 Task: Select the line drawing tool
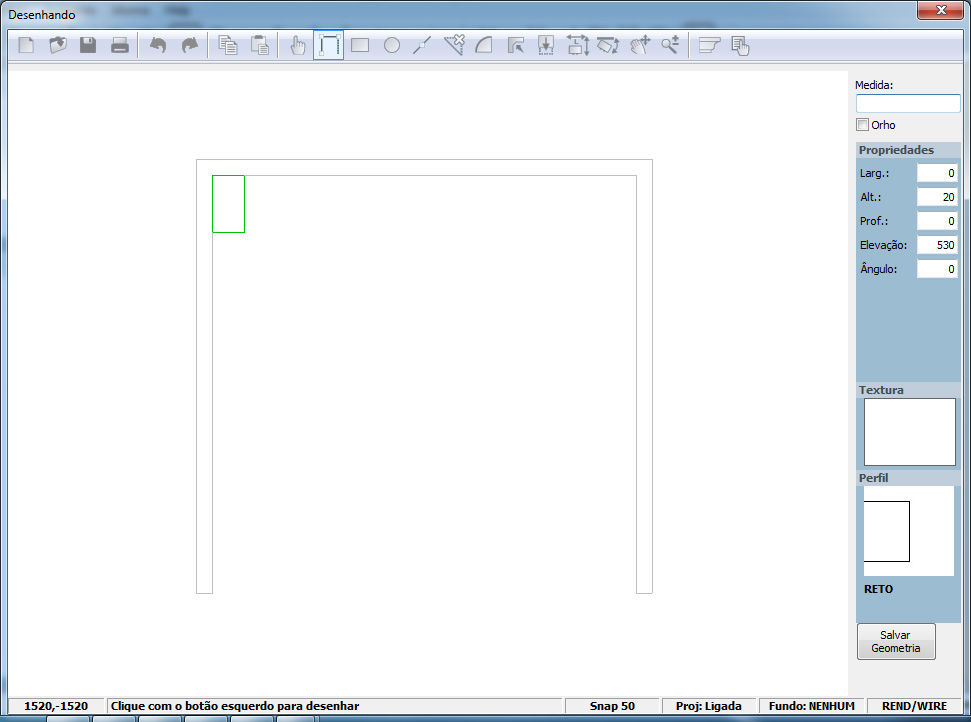tap(422, 45)
